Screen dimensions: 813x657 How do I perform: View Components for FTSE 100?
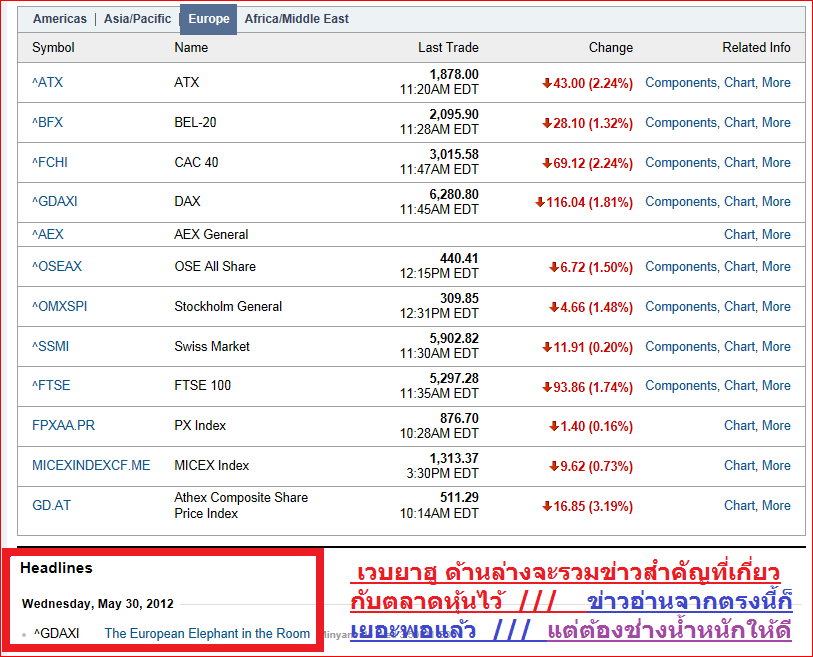coord(681,385)
